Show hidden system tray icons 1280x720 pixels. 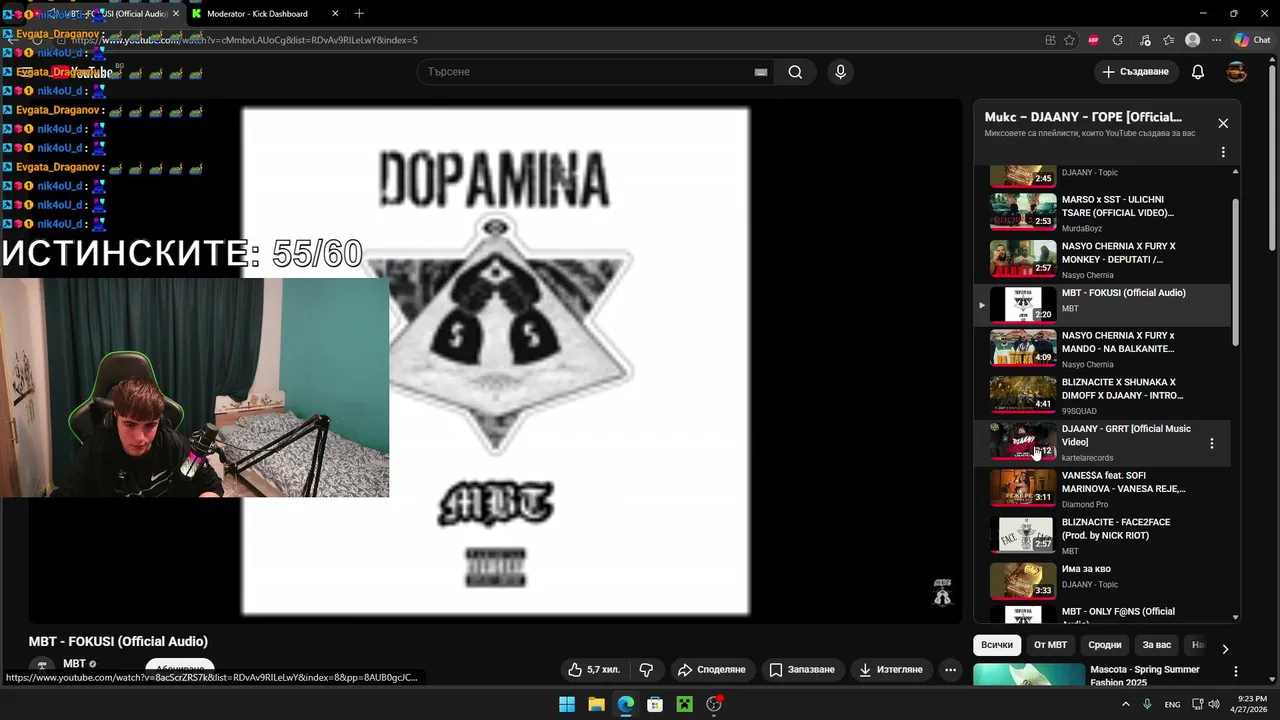pyautogui.click(x=1126, y=704)
